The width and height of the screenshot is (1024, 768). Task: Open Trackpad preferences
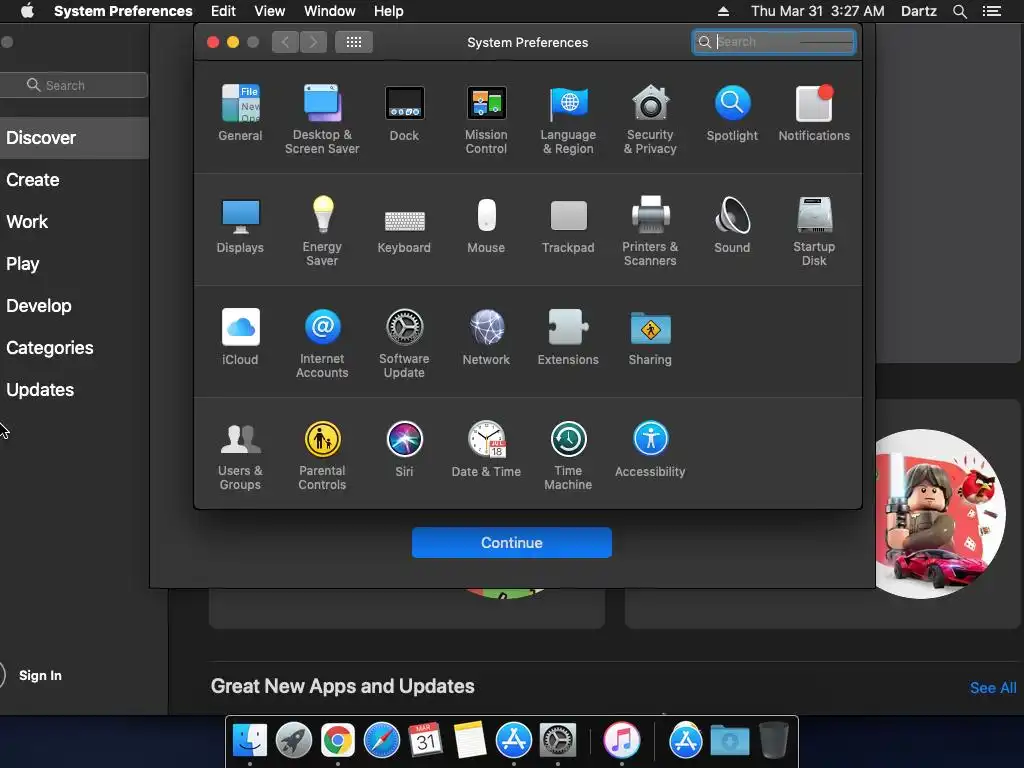(x=568, y=225)
